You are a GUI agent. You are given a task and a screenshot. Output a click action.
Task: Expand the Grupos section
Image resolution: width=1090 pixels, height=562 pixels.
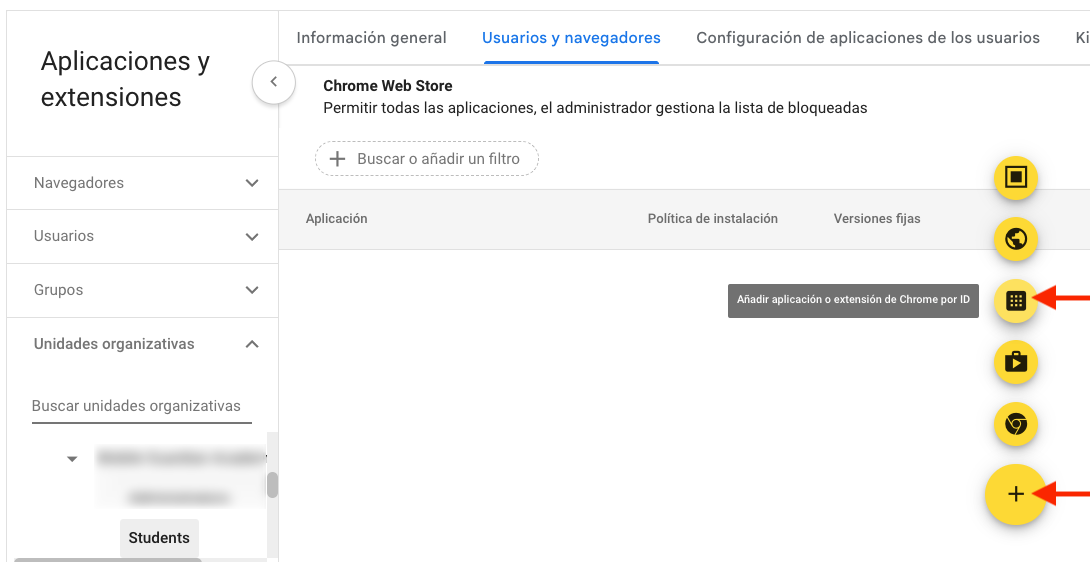(x=252, y=290)
